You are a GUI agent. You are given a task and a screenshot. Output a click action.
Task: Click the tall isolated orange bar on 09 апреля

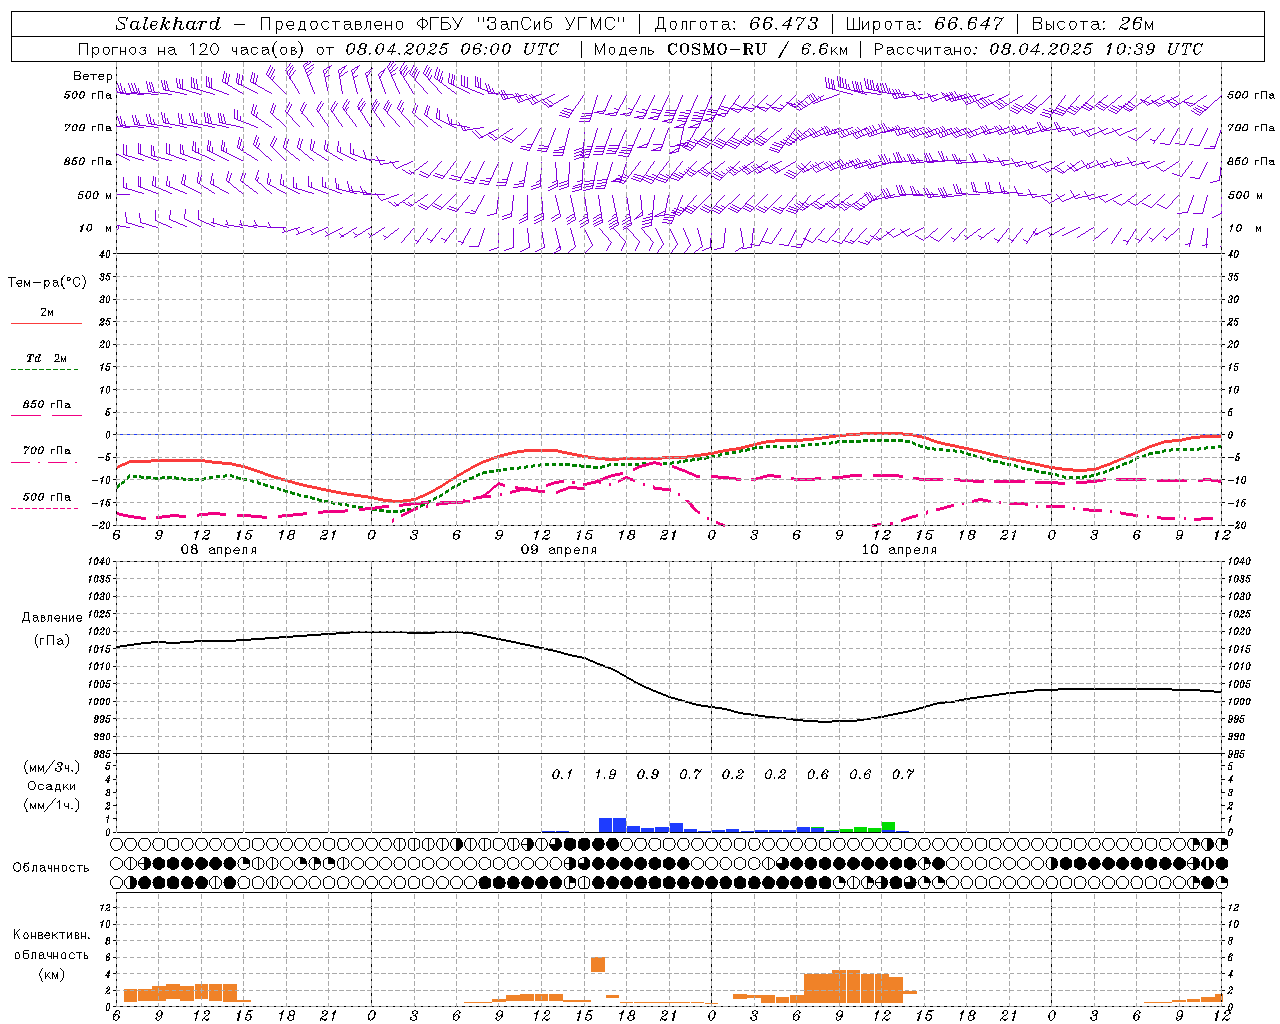coord(598,964)
